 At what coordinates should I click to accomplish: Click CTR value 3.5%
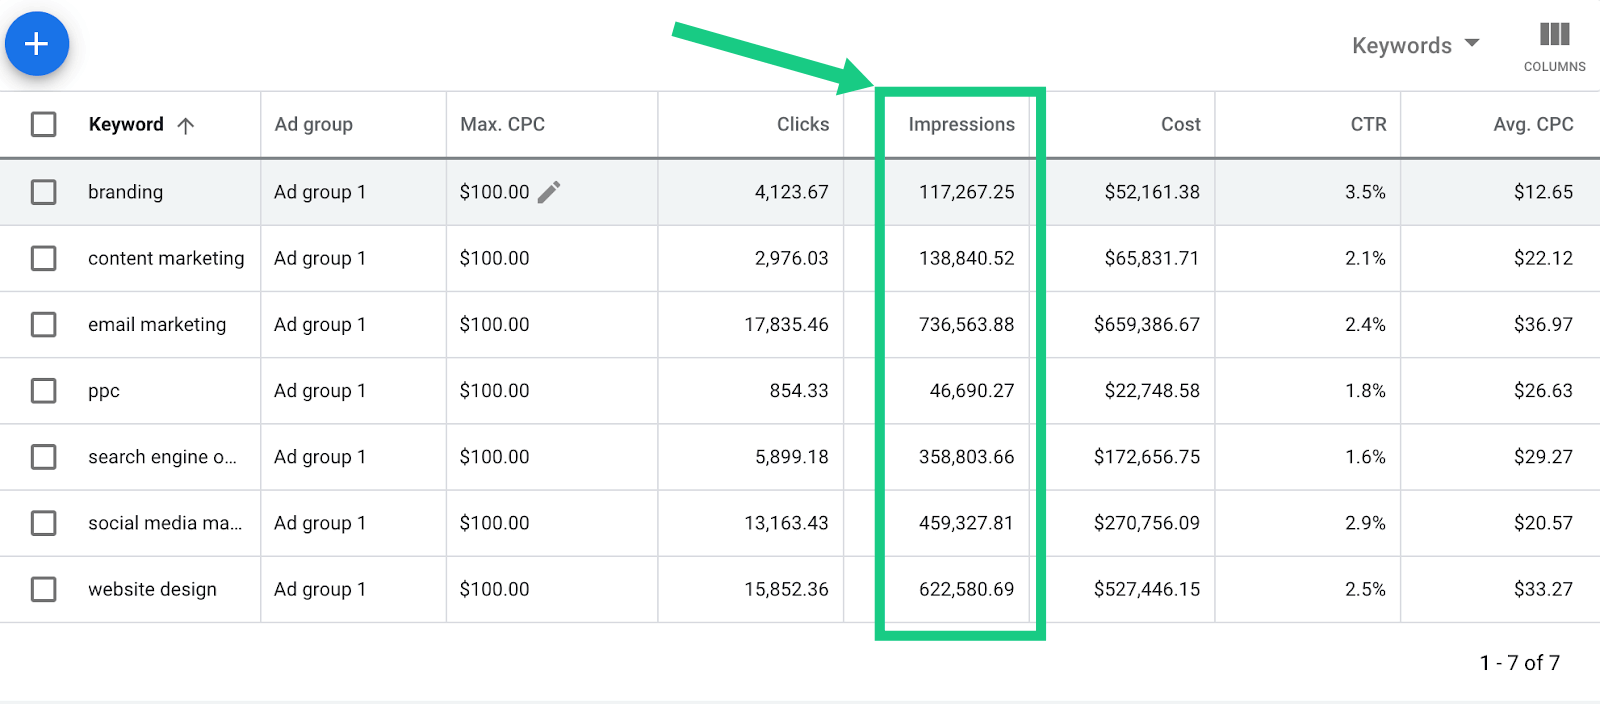coord(1365,192)
